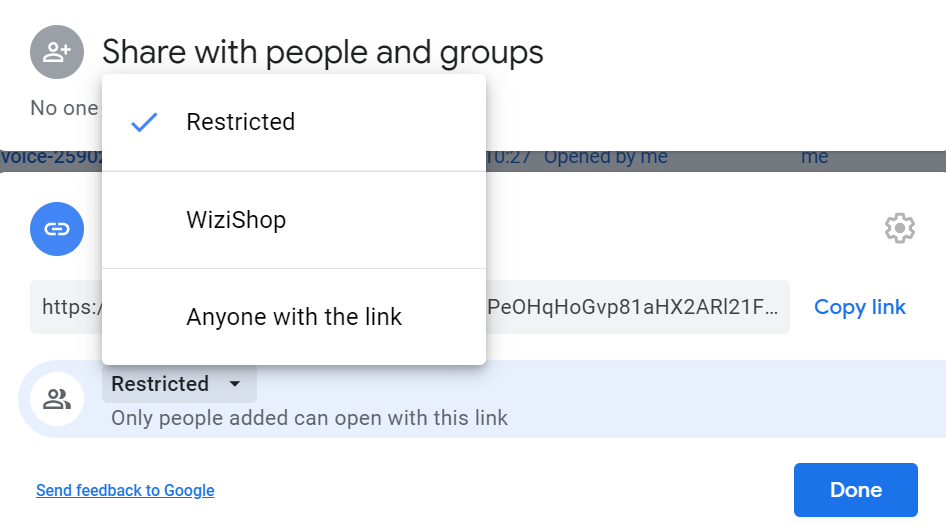Image resolution: width=946 pixels, height=524 pixels.
Task: Click the people group icon
Action: (57, 399)
